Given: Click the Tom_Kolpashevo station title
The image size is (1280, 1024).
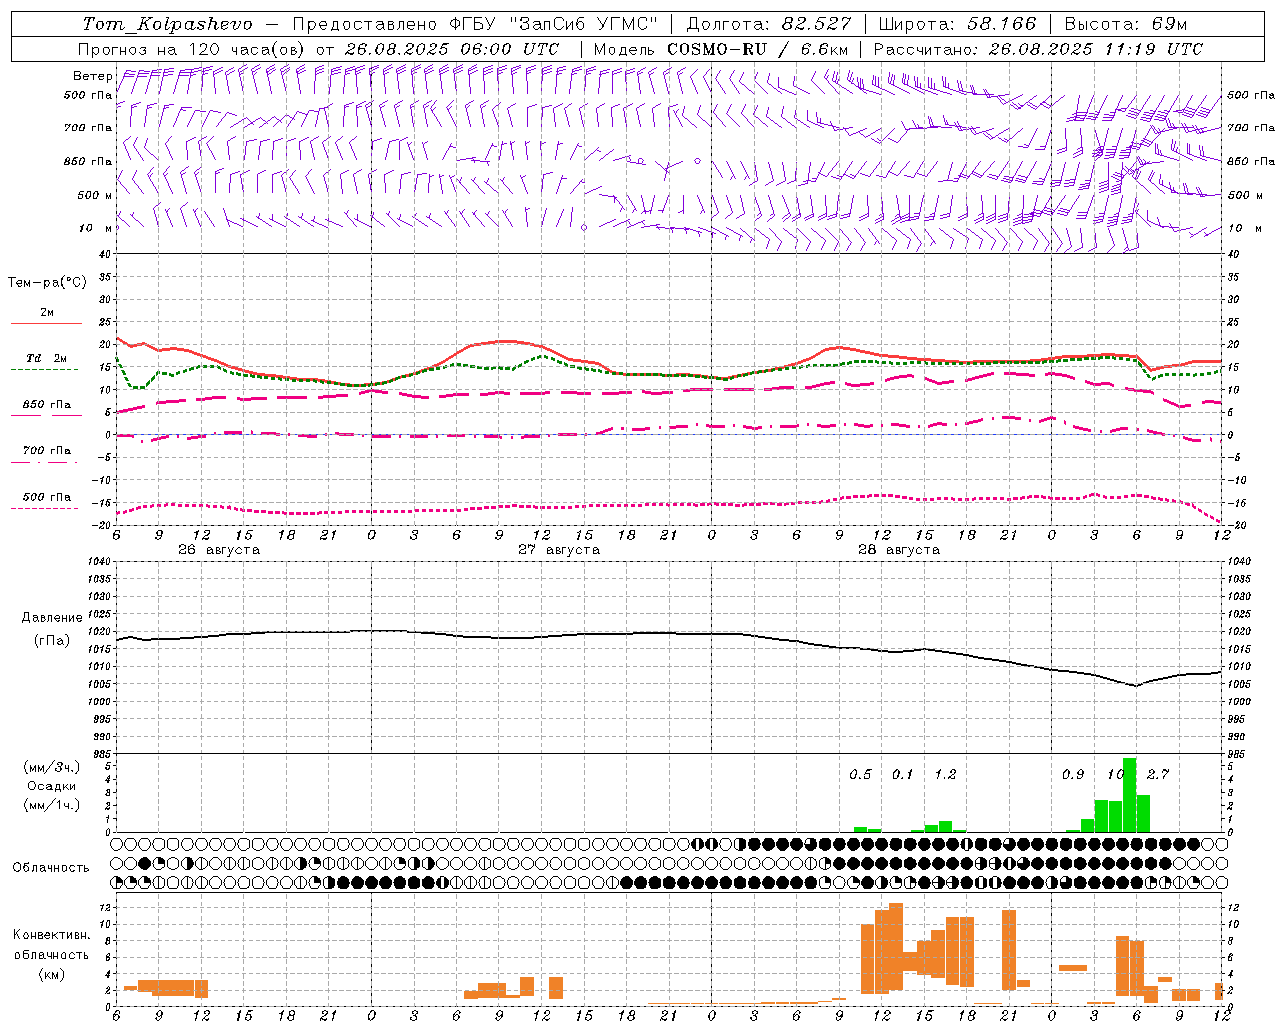Looking at the screenshot, I should click(168, 24).
